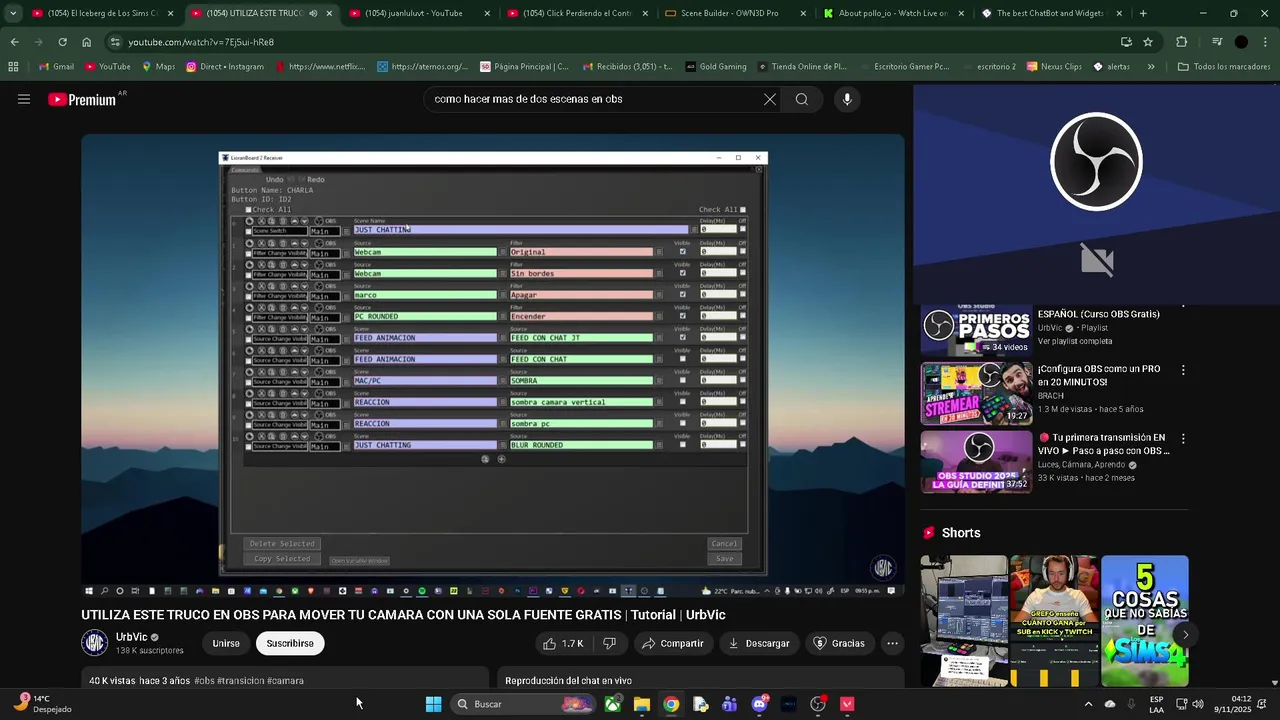1280x720 pixels.
Task: Open weather widget showing 14°C
Action: pos(42,704)
